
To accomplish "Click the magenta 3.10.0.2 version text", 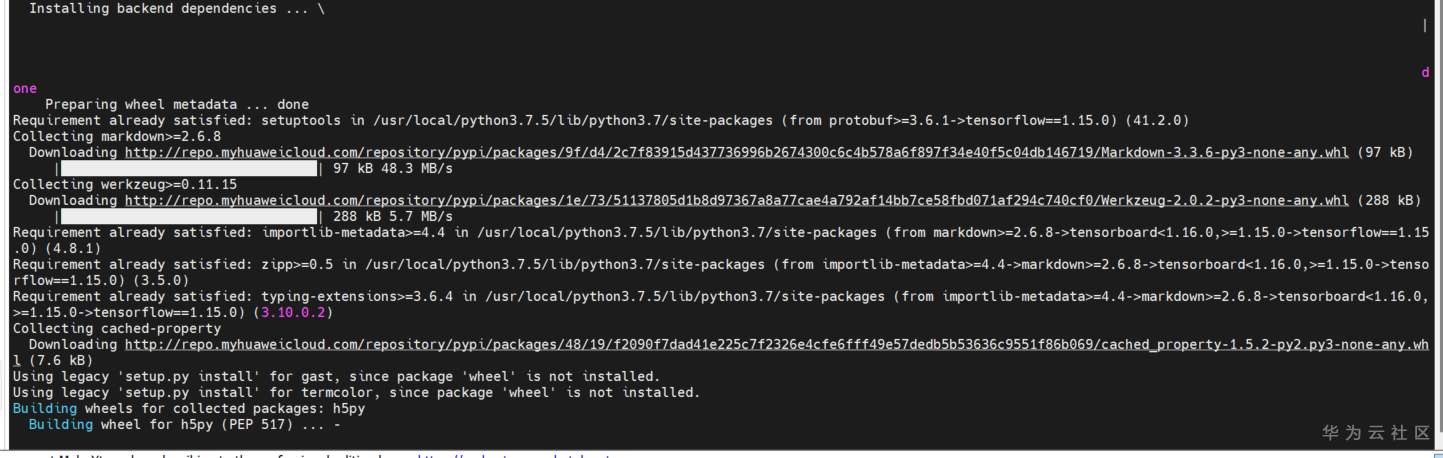I will [295, 312].
